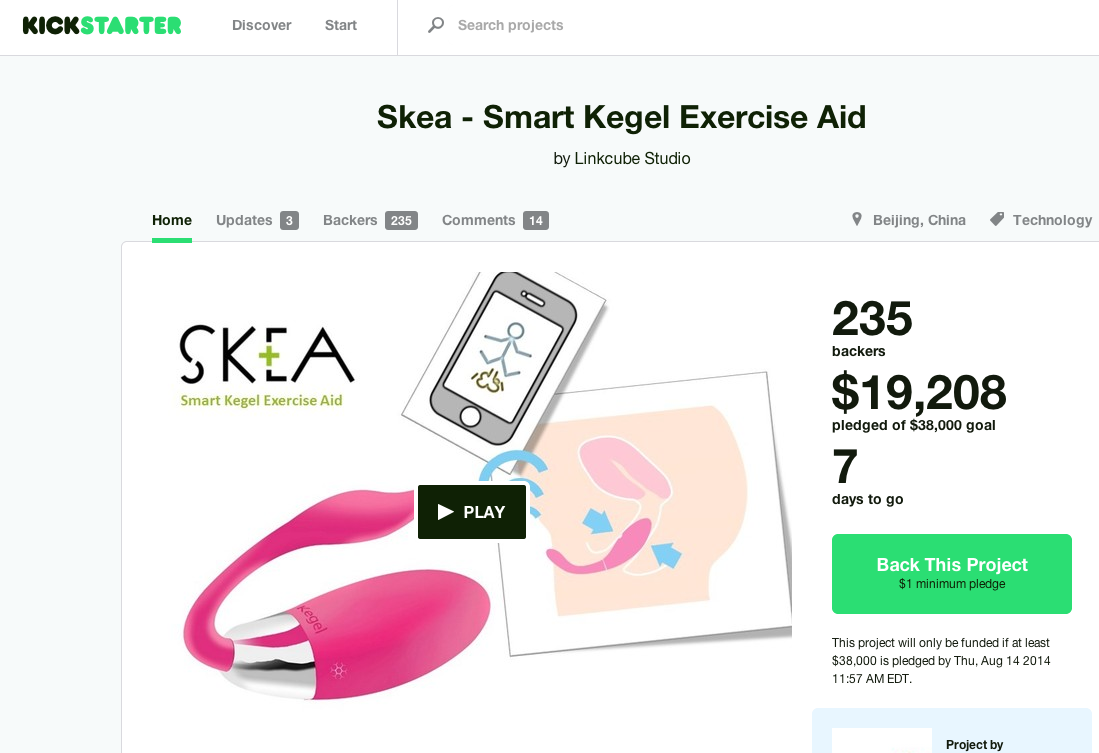
Task: Click the Backers count badge 235
Action: [x=401, y=221]
